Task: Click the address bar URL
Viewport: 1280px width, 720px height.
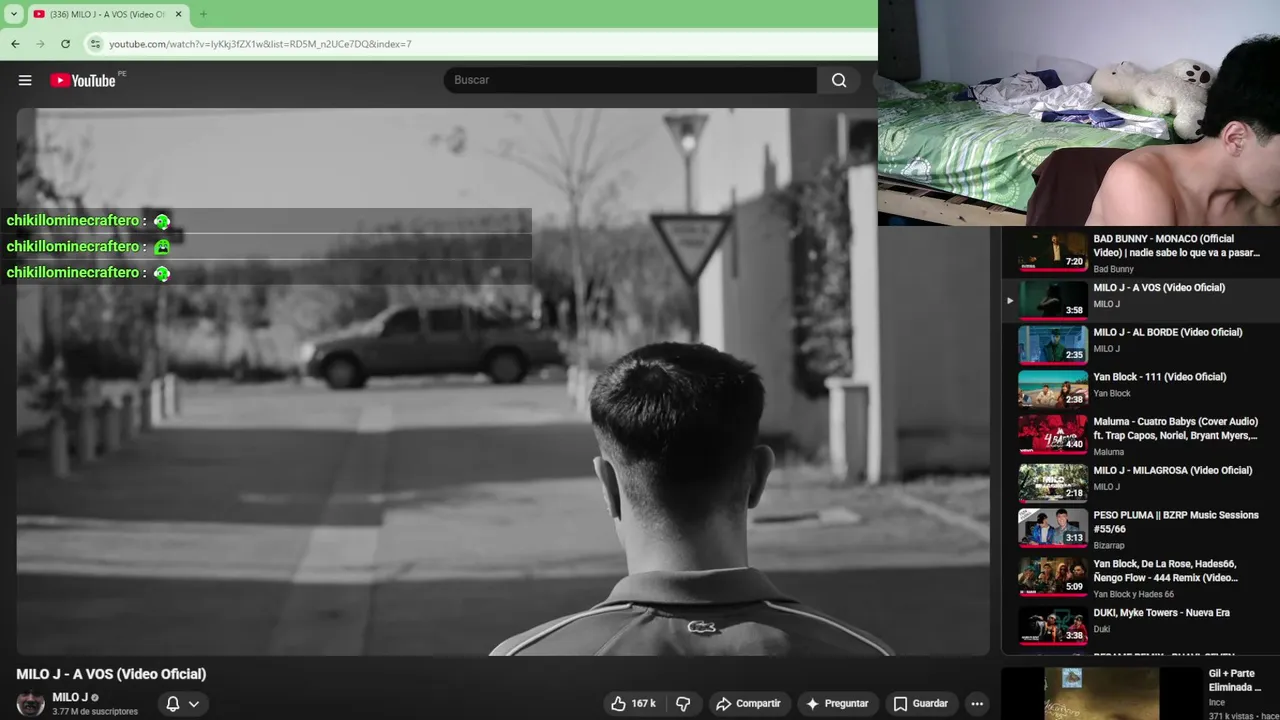Action: (260, 44)
